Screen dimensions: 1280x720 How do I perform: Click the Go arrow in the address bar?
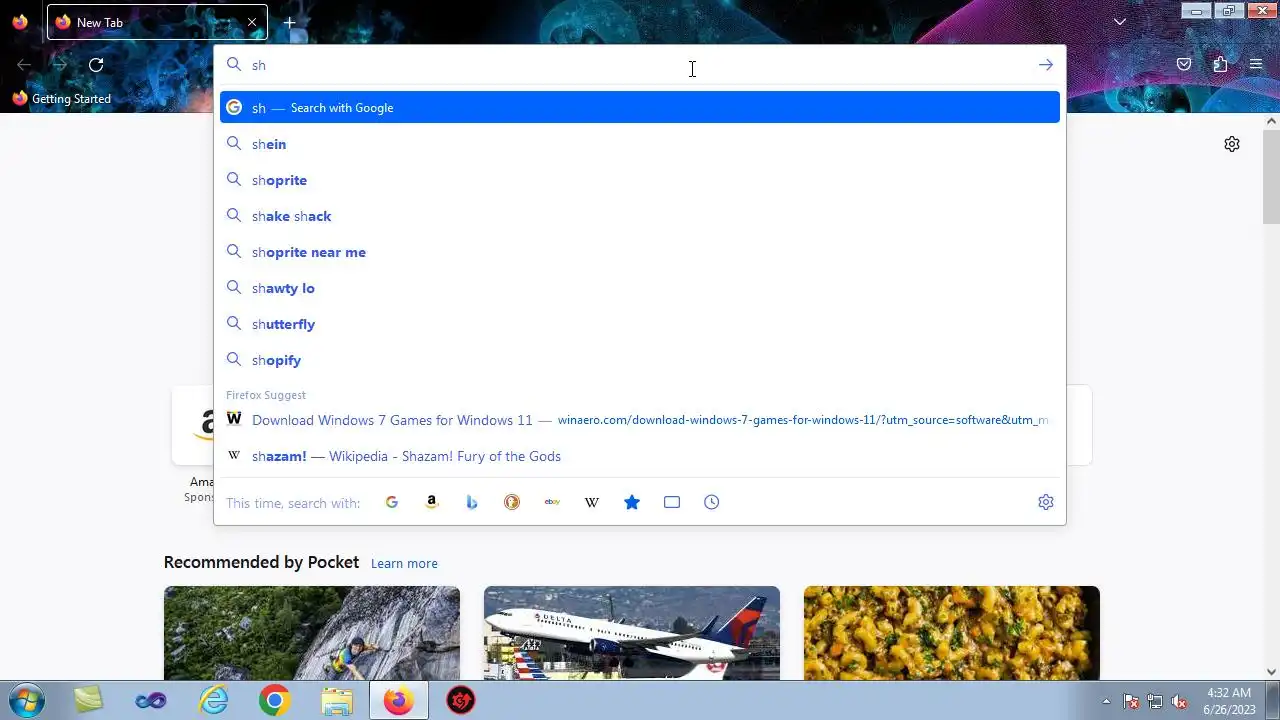1045,65
